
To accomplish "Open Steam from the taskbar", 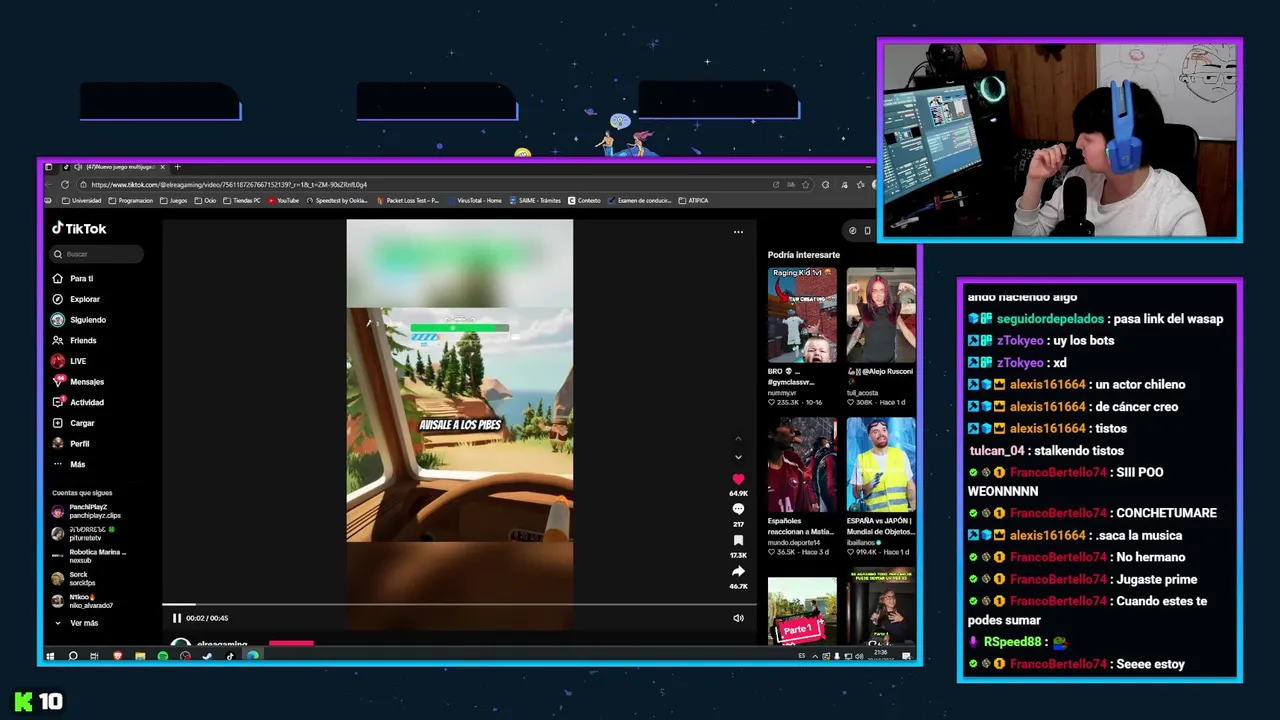I will point(207,656).
